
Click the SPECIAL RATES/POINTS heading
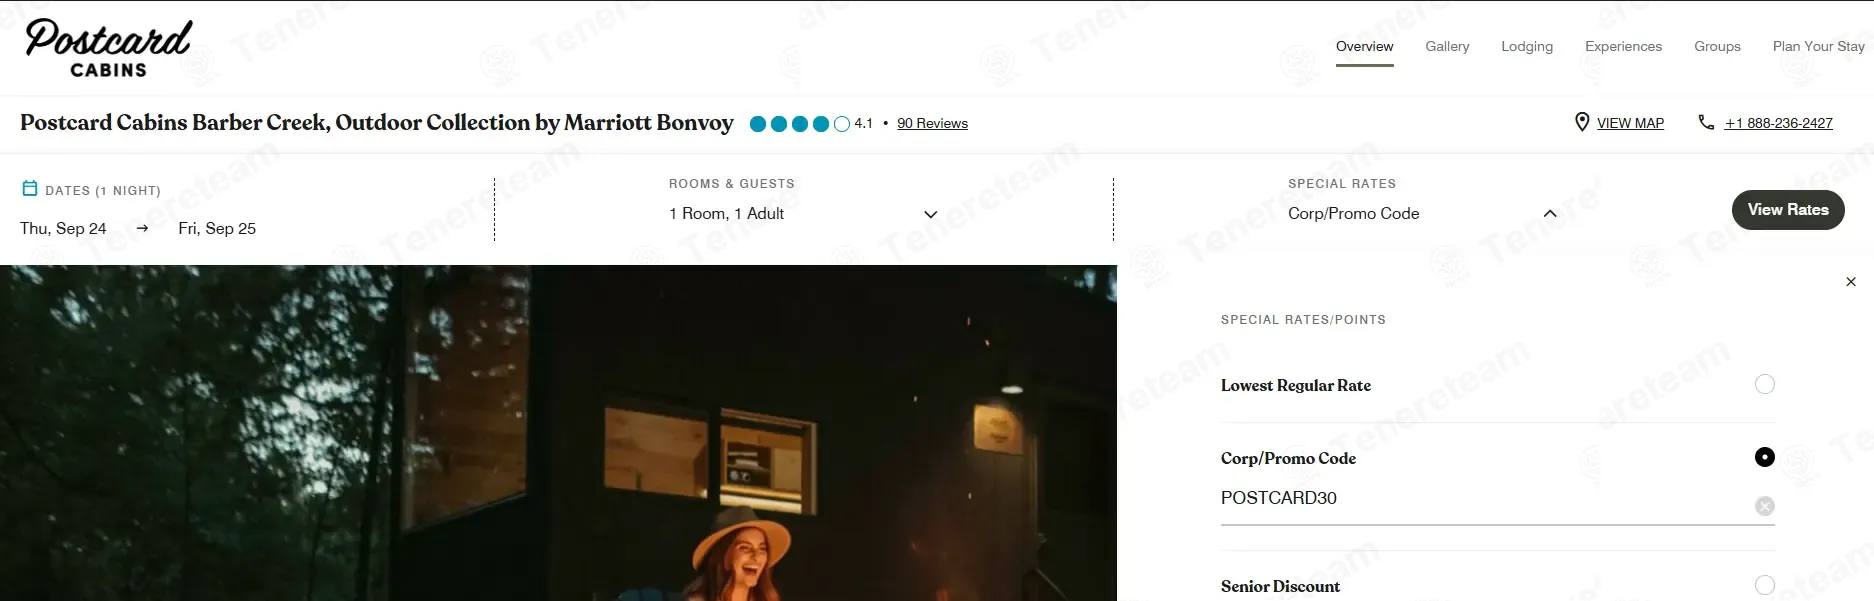pos(1303,320)
